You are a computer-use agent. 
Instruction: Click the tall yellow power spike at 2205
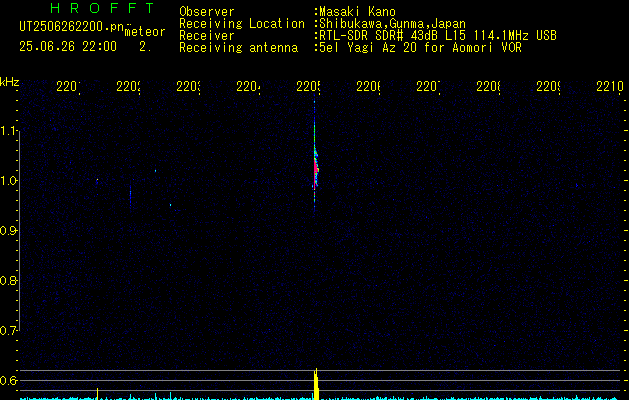316,384
